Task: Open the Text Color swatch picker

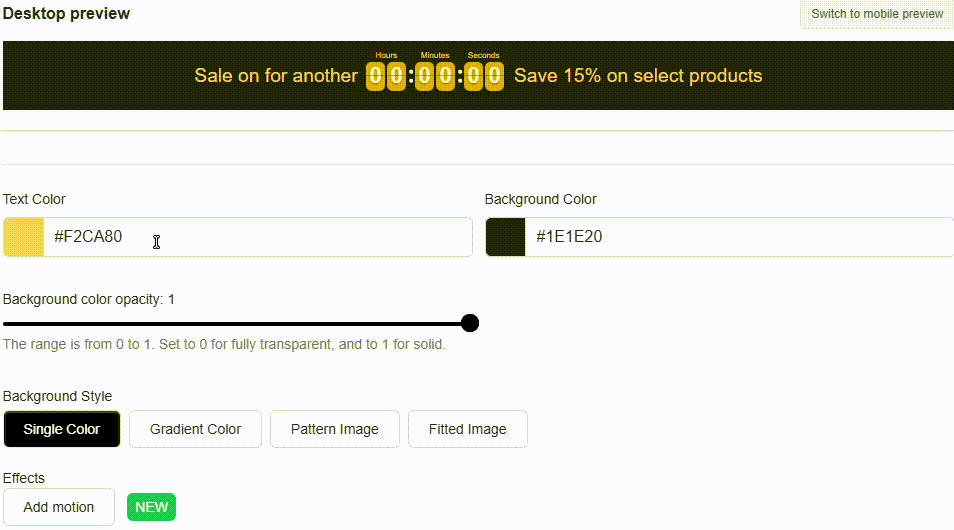Action: click(23, 237)
